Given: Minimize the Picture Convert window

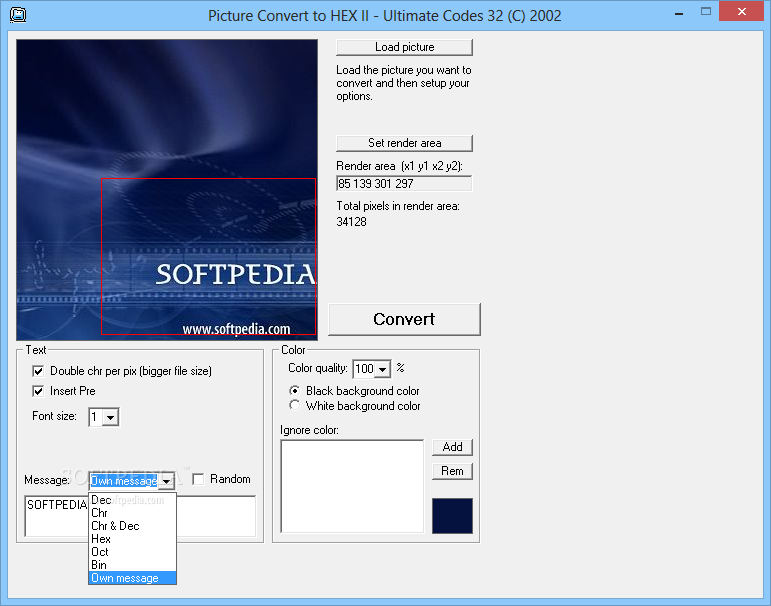Looking at the screenshot, I should pyautogui.click(x=679, y=12).
